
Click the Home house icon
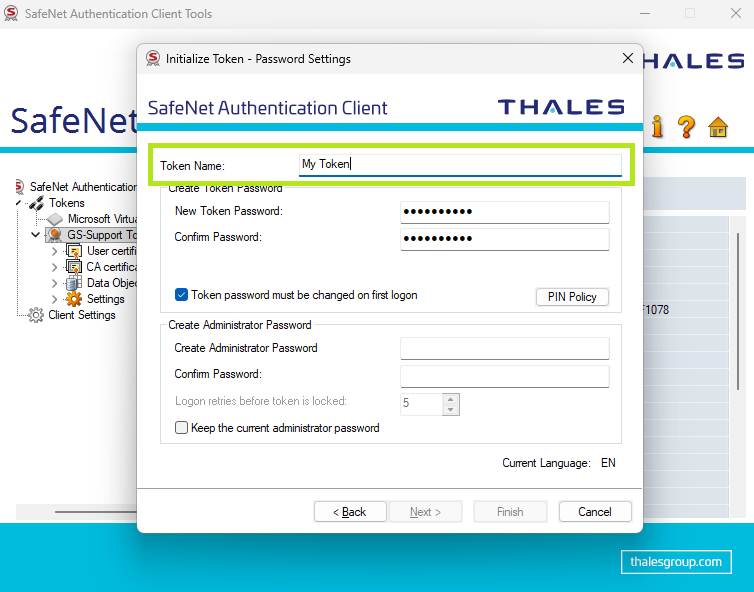click(718, 127)
